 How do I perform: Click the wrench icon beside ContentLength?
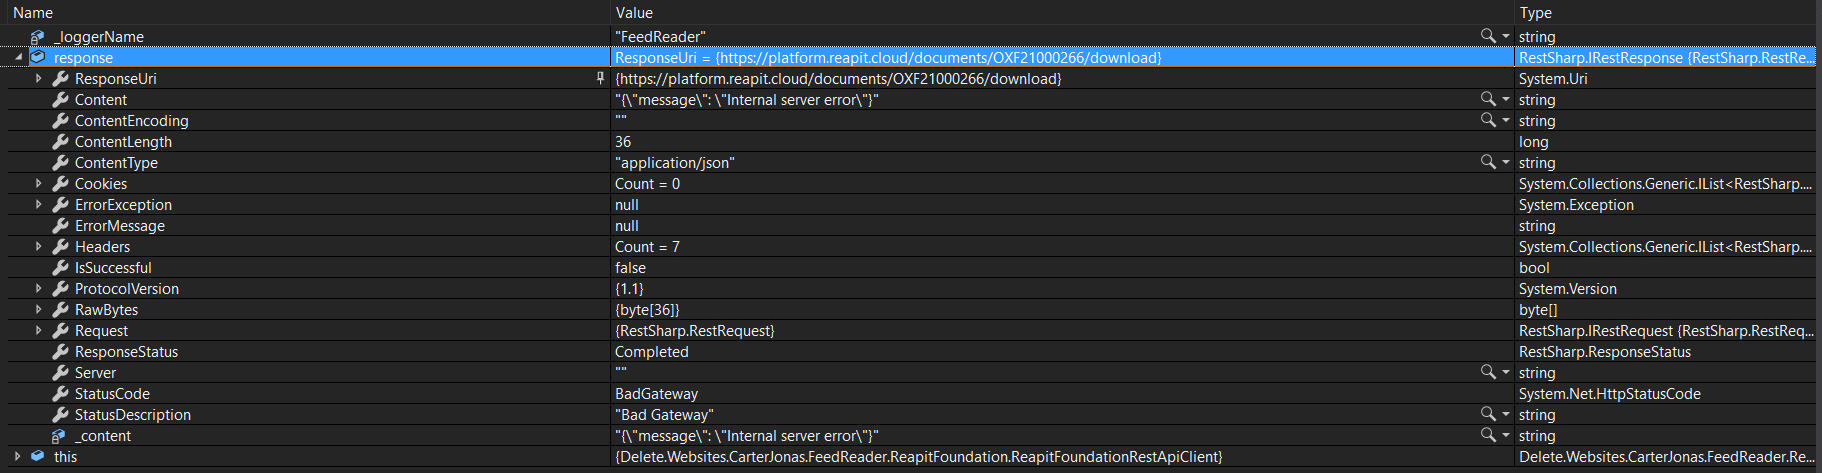pyautogui.click(x=60, y=141)
